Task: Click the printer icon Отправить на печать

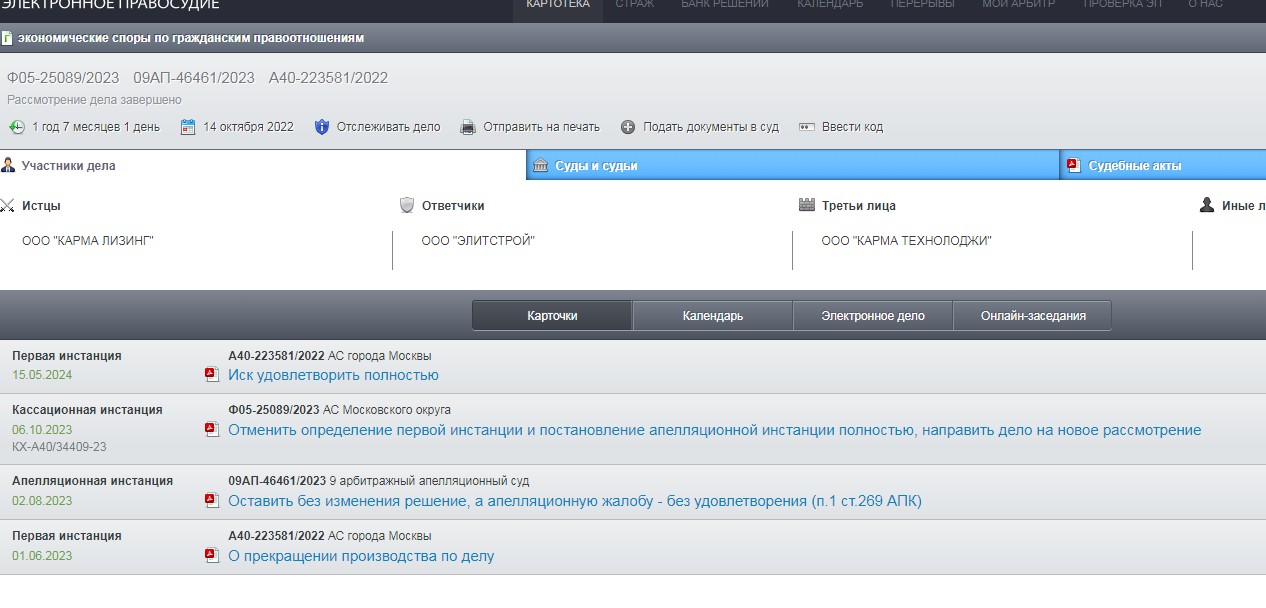Action: click(x=467, y=127)
